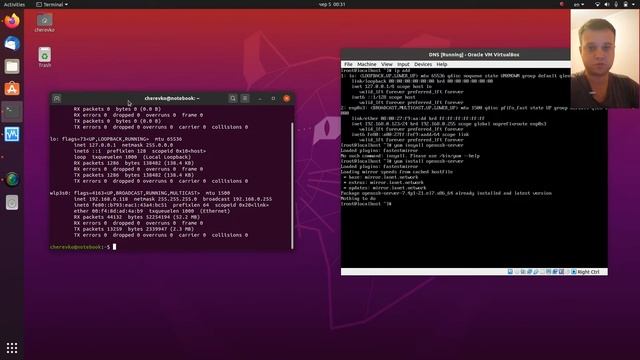The height and width of the screenshot is (360, 640).
Task: Open the Terminal hamburger menu
Action: 245,98
